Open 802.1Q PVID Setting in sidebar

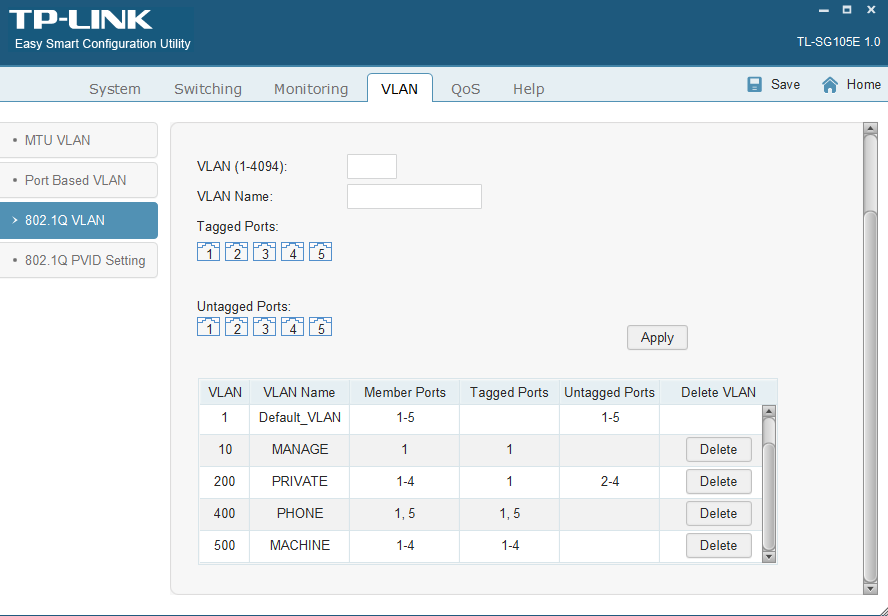coord(85,260)
